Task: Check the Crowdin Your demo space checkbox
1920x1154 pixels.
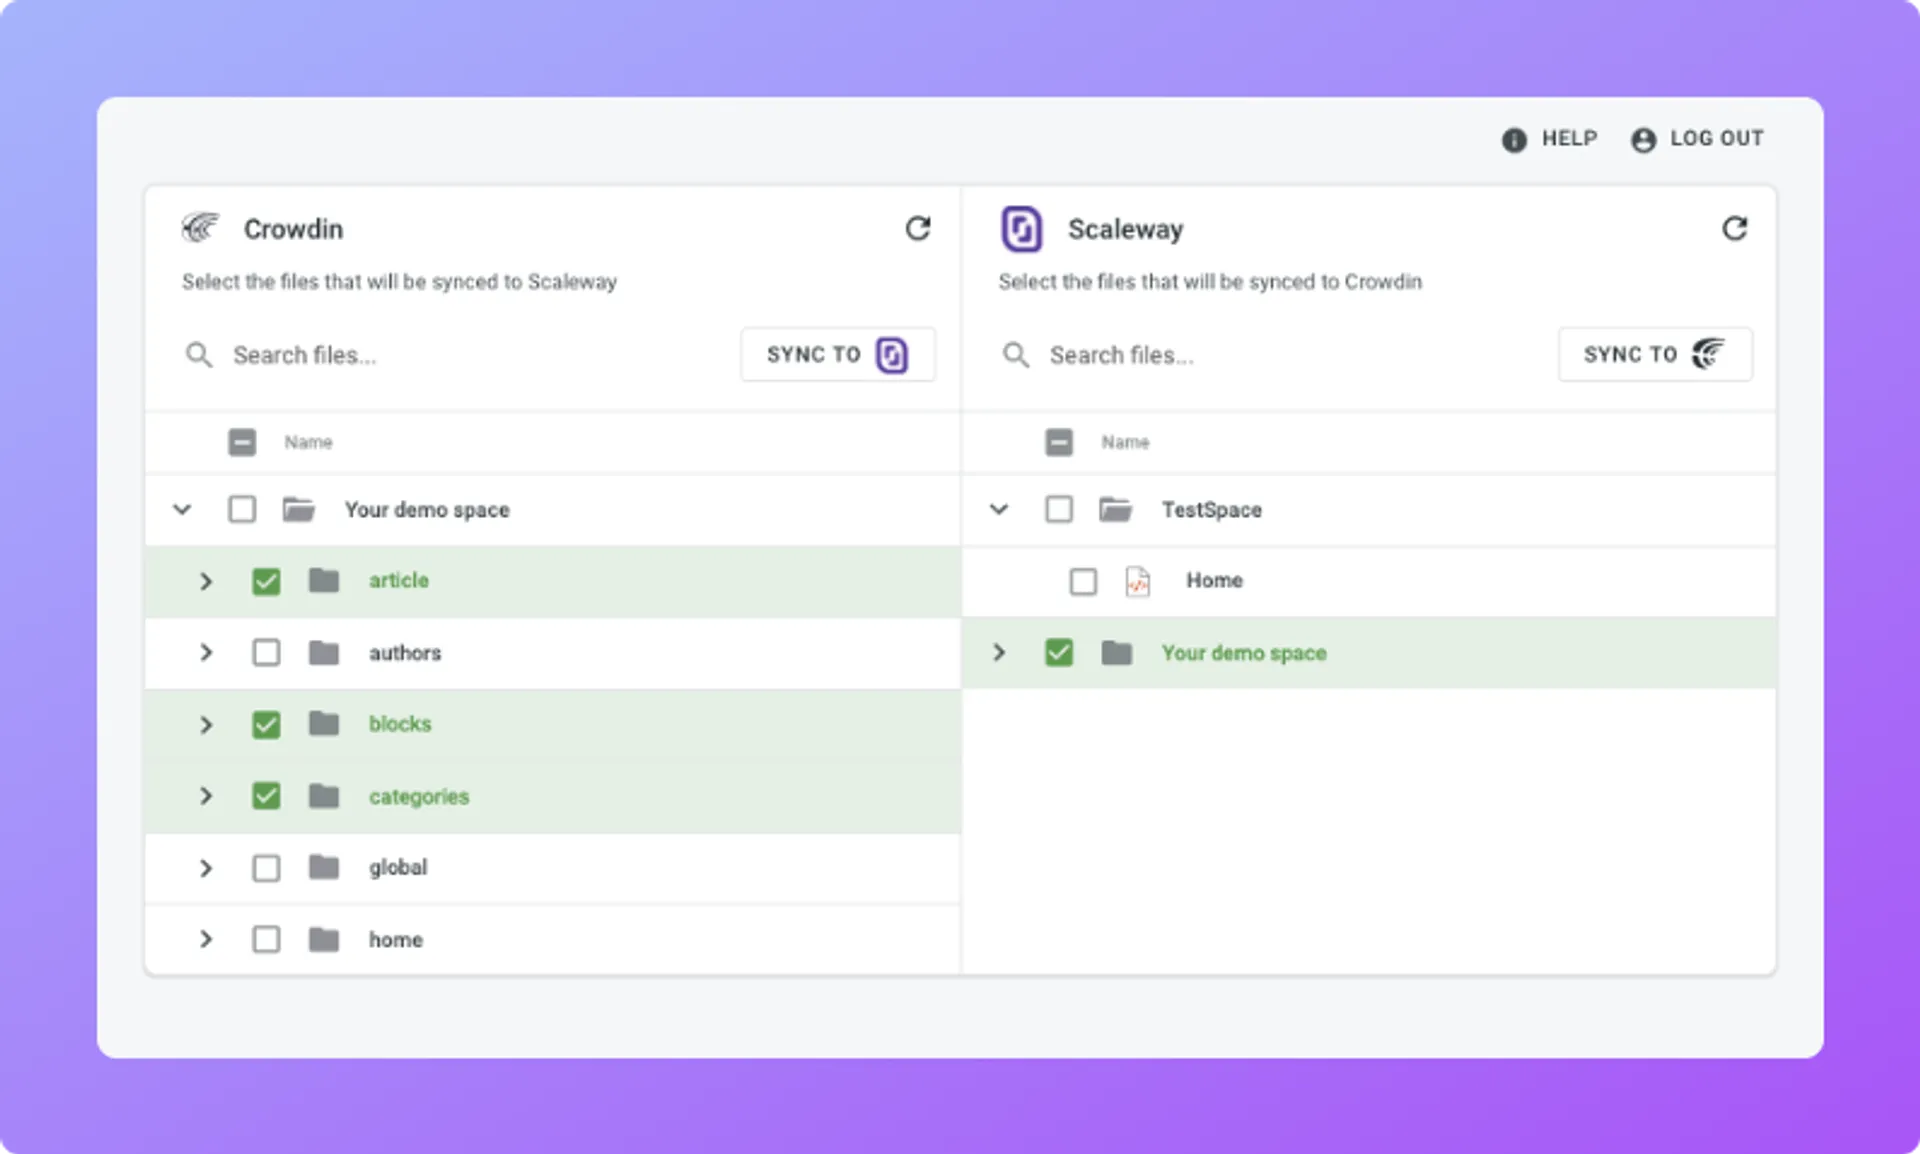Action: click(242, 510)
